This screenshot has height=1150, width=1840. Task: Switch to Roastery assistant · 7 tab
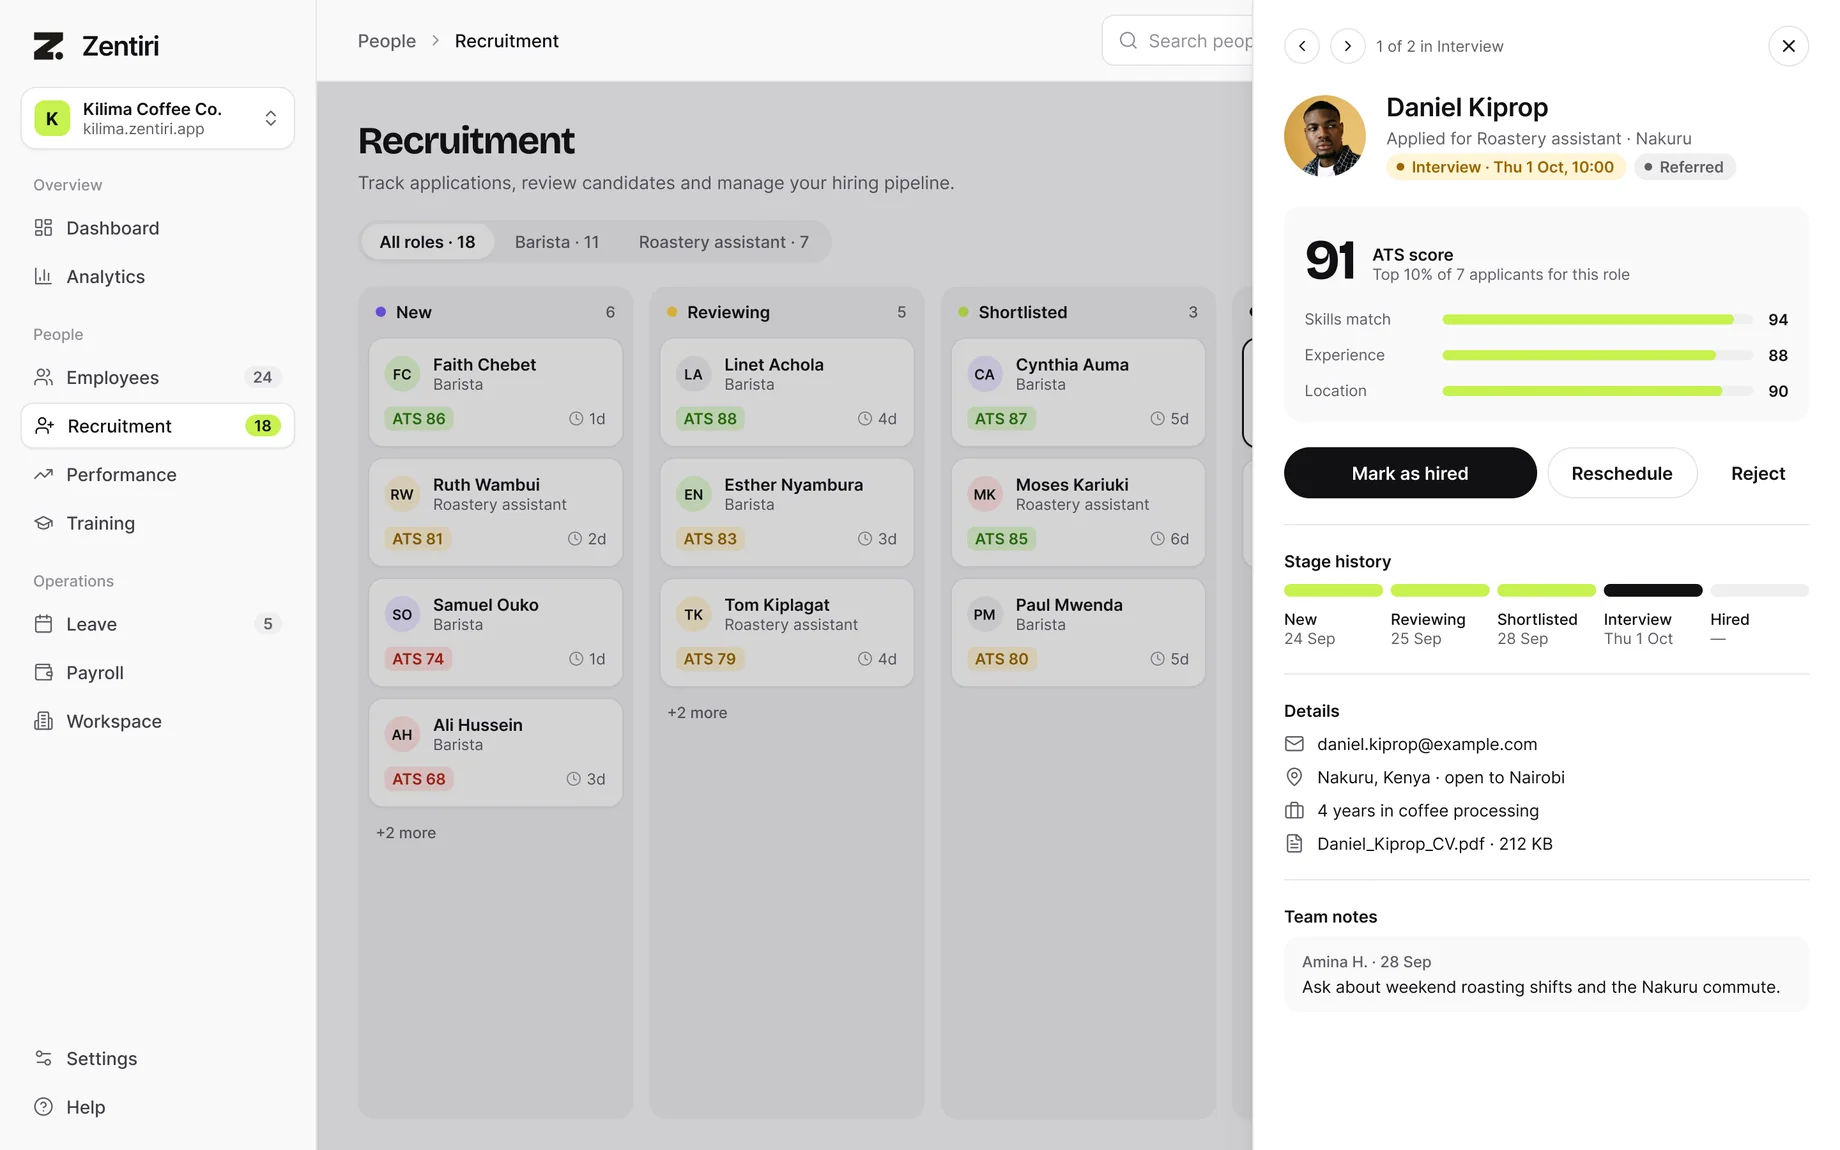pos(724,242)
